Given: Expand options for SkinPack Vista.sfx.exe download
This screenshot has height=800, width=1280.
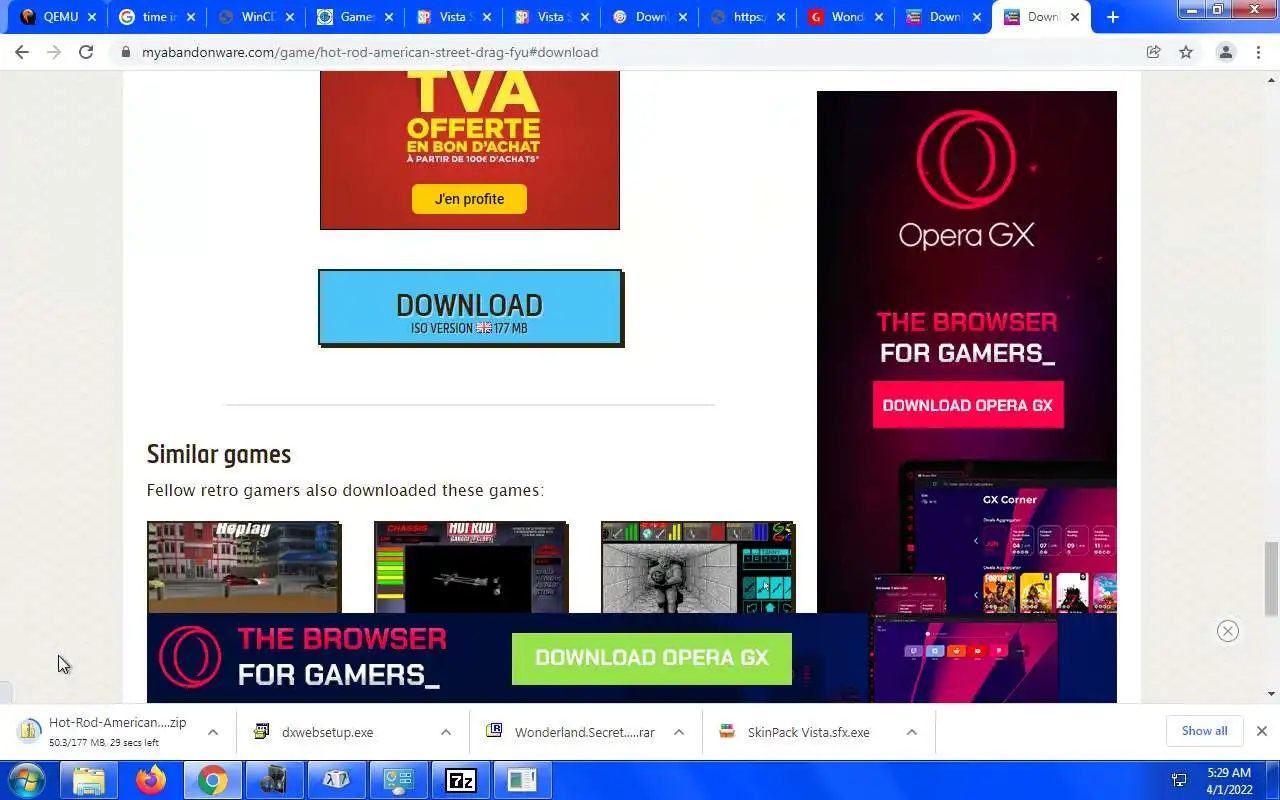Looking at the screenshot, I should 912,732.
